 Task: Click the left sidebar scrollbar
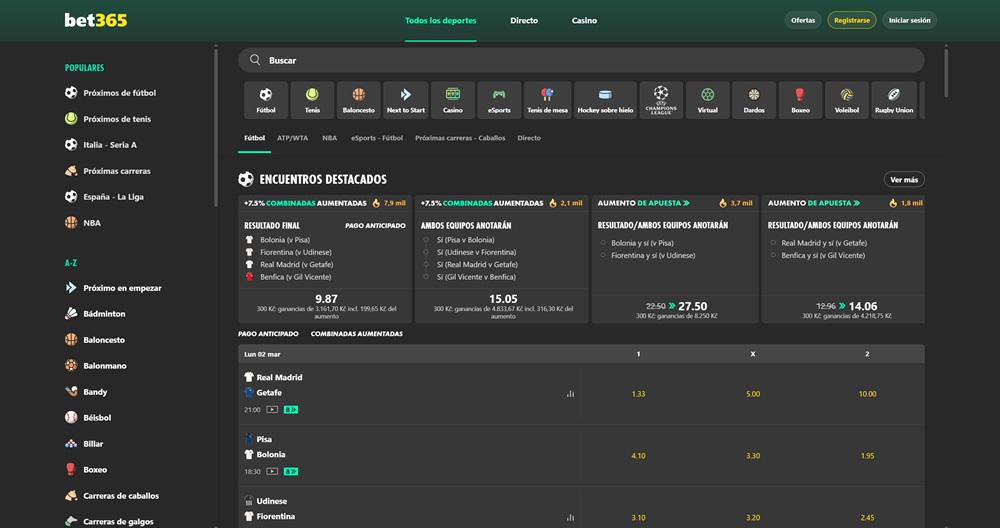(x=216, y=128)
